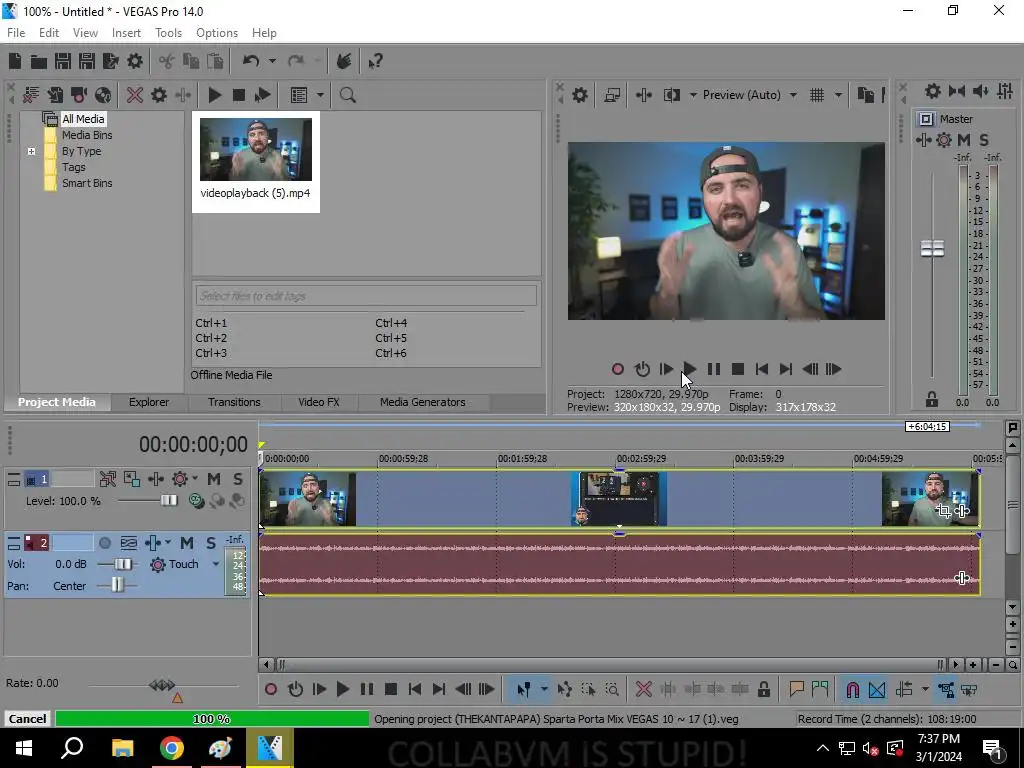Pause playback in the video preview transport
This screenshot has height=768, width=1024.
pos(714,370)
